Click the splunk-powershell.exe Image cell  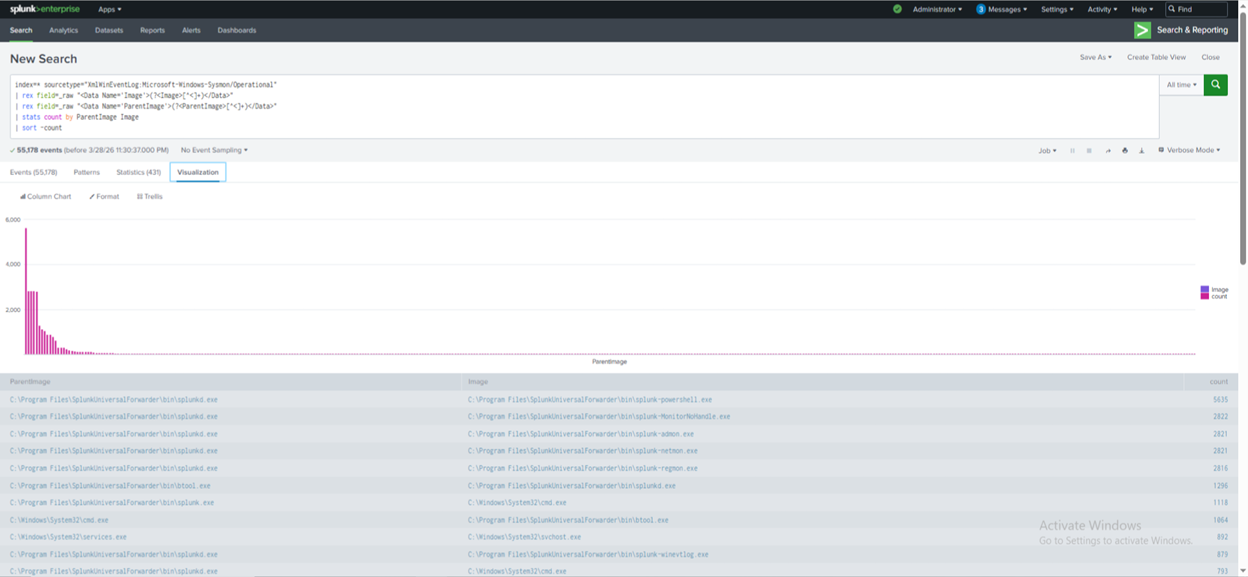click(590, 399)
